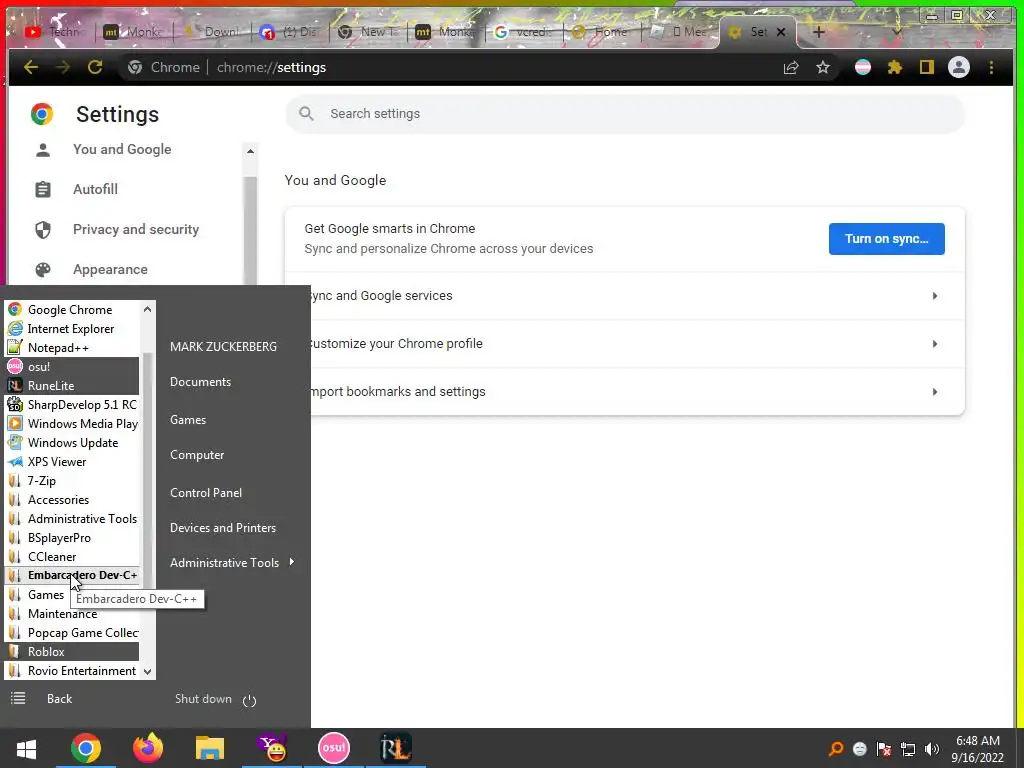Open Sync and Google services

pos(625,296)
